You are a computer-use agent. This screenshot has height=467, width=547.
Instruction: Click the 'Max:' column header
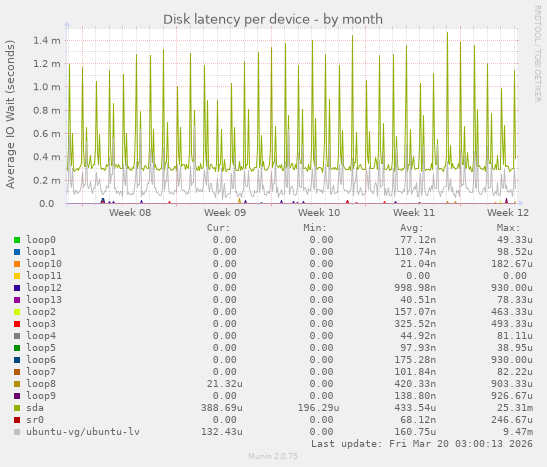(508, 228)
